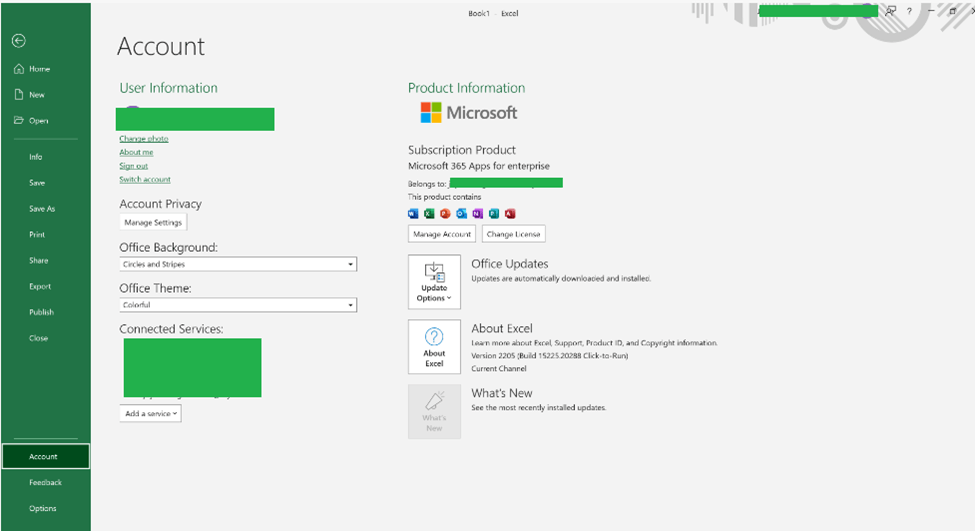Click the What's New button

click(x=434, y=412)
